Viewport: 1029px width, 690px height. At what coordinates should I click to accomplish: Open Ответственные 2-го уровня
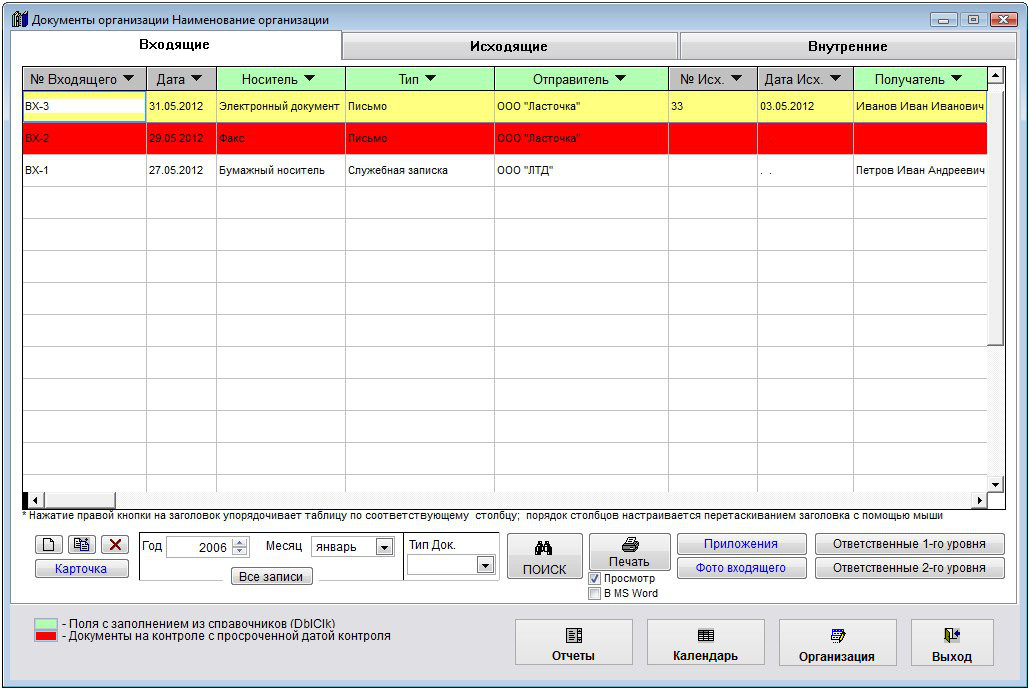pos(910,568)
